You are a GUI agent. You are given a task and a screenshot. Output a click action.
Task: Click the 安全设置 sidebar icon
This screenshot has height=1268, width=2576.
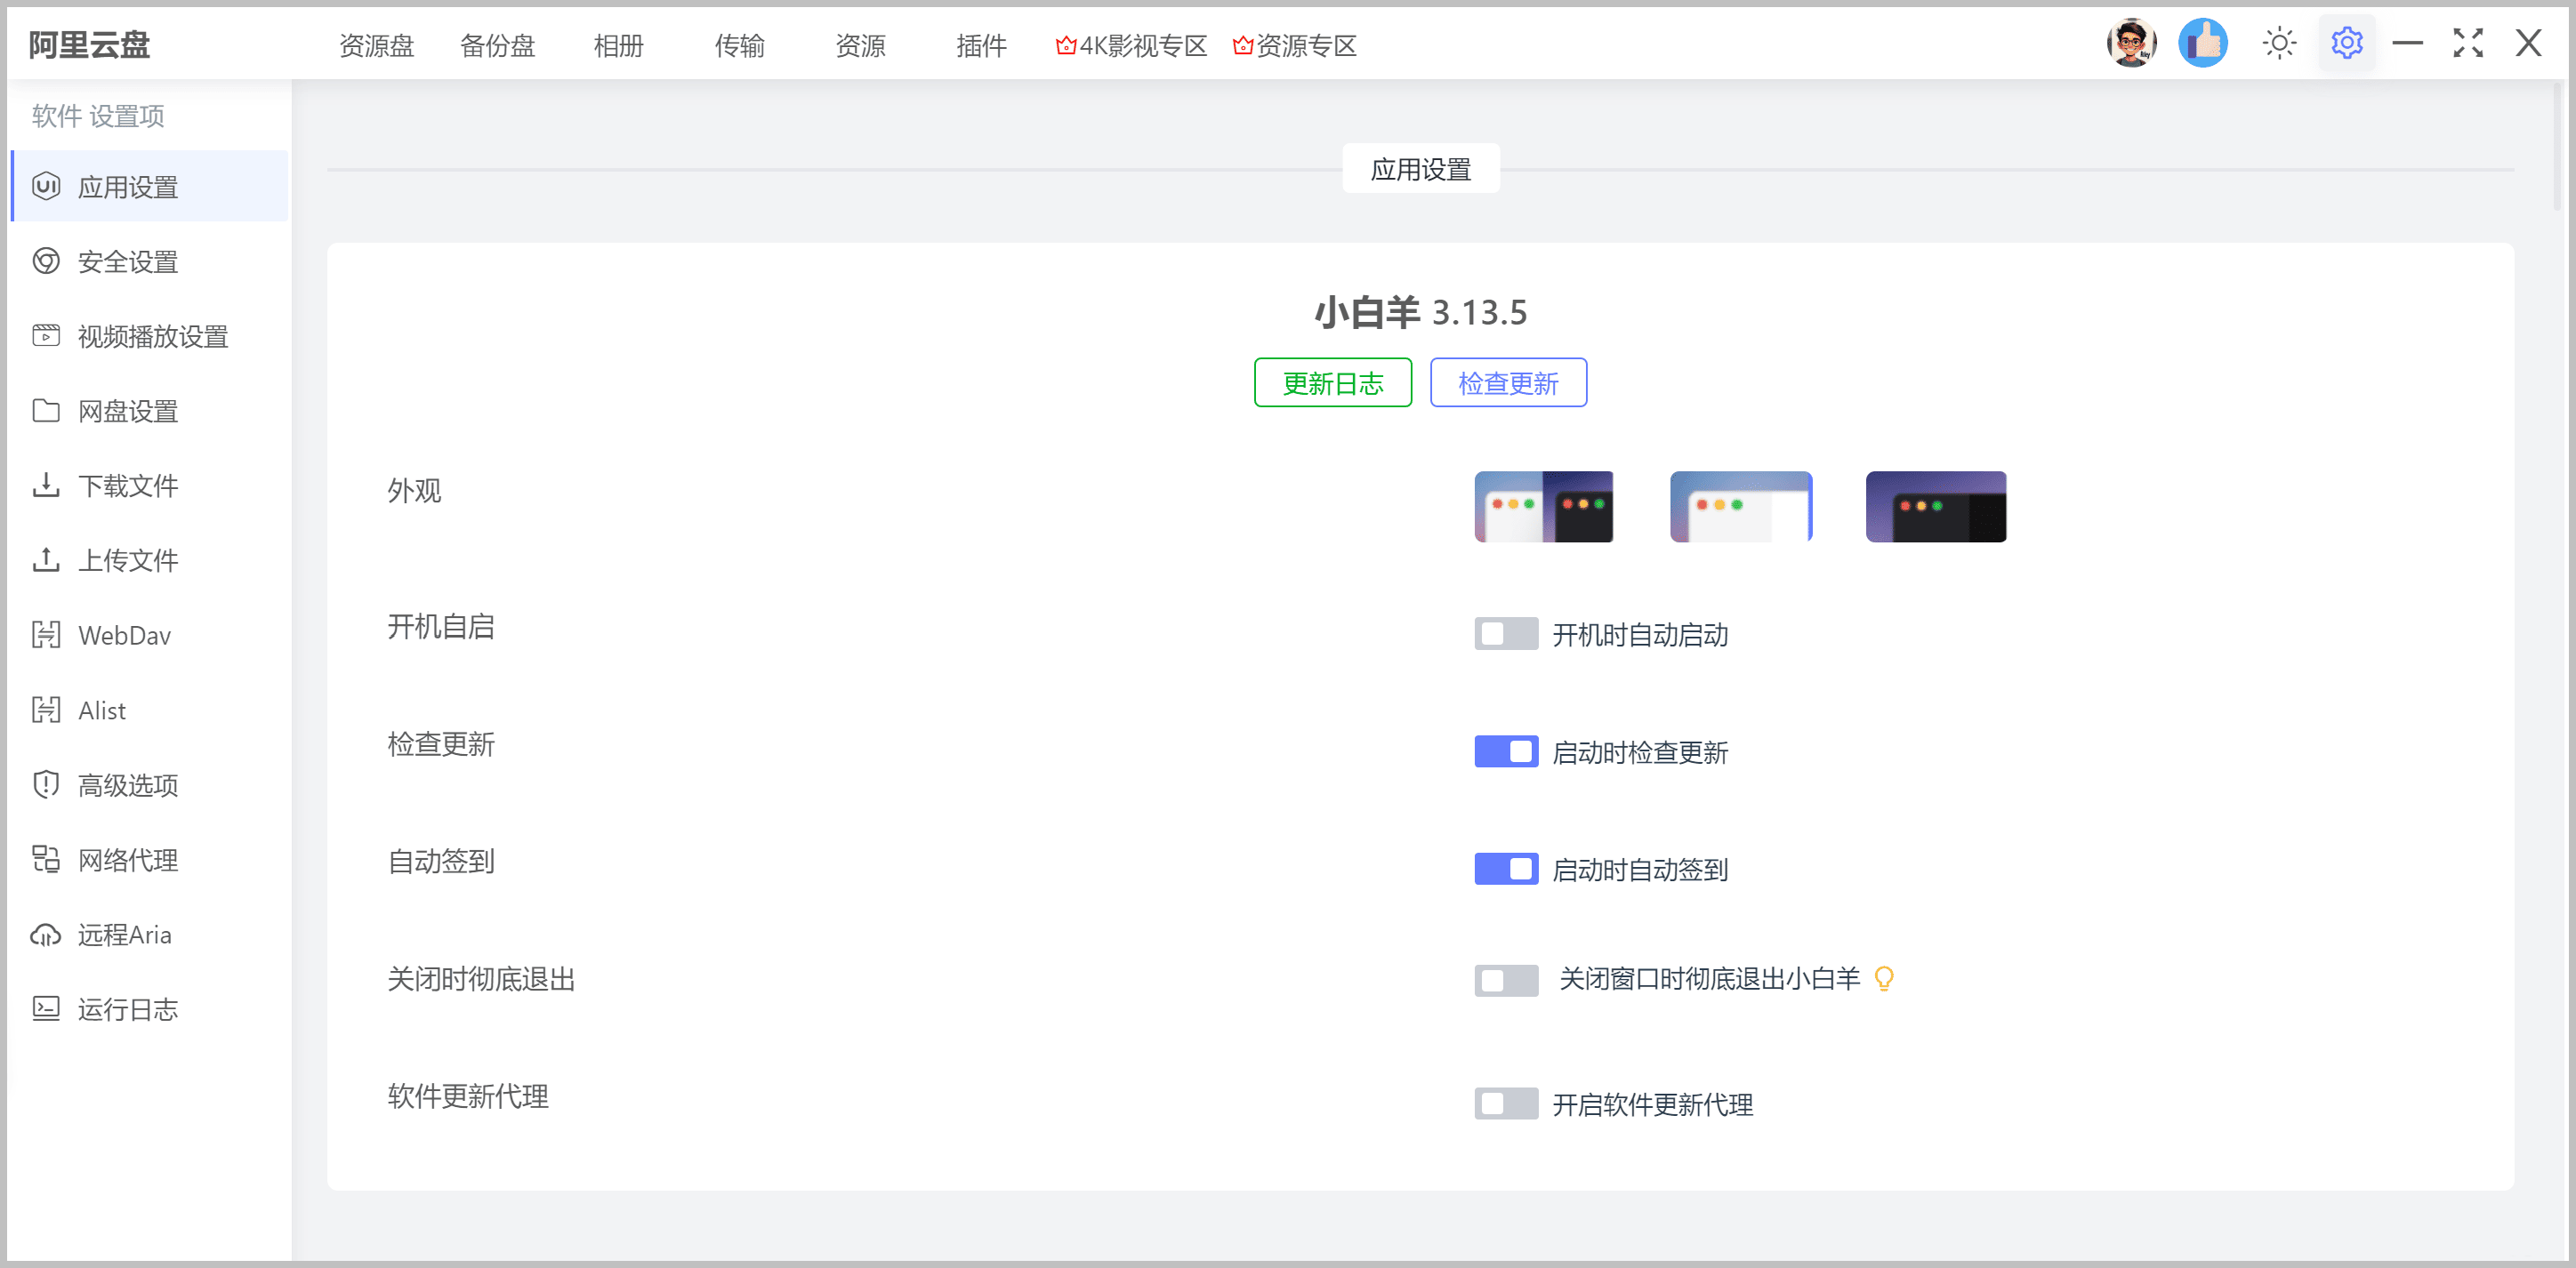pos(46,261)
